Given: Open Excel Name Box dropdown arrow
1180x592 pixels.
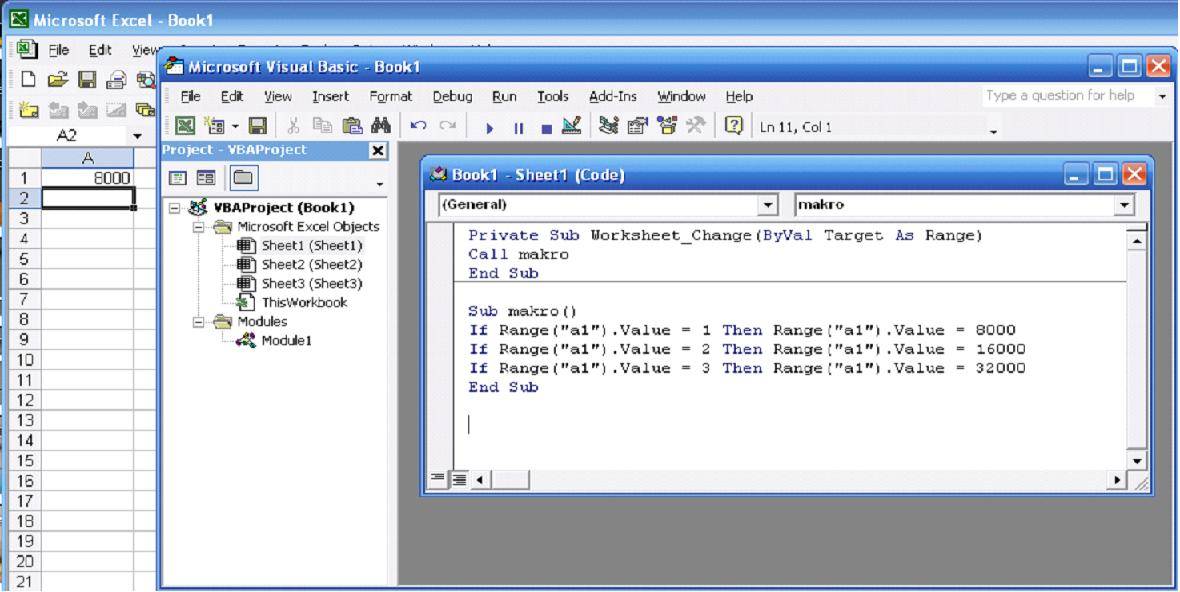Looking at the screenshot, I should click(137, 136).
